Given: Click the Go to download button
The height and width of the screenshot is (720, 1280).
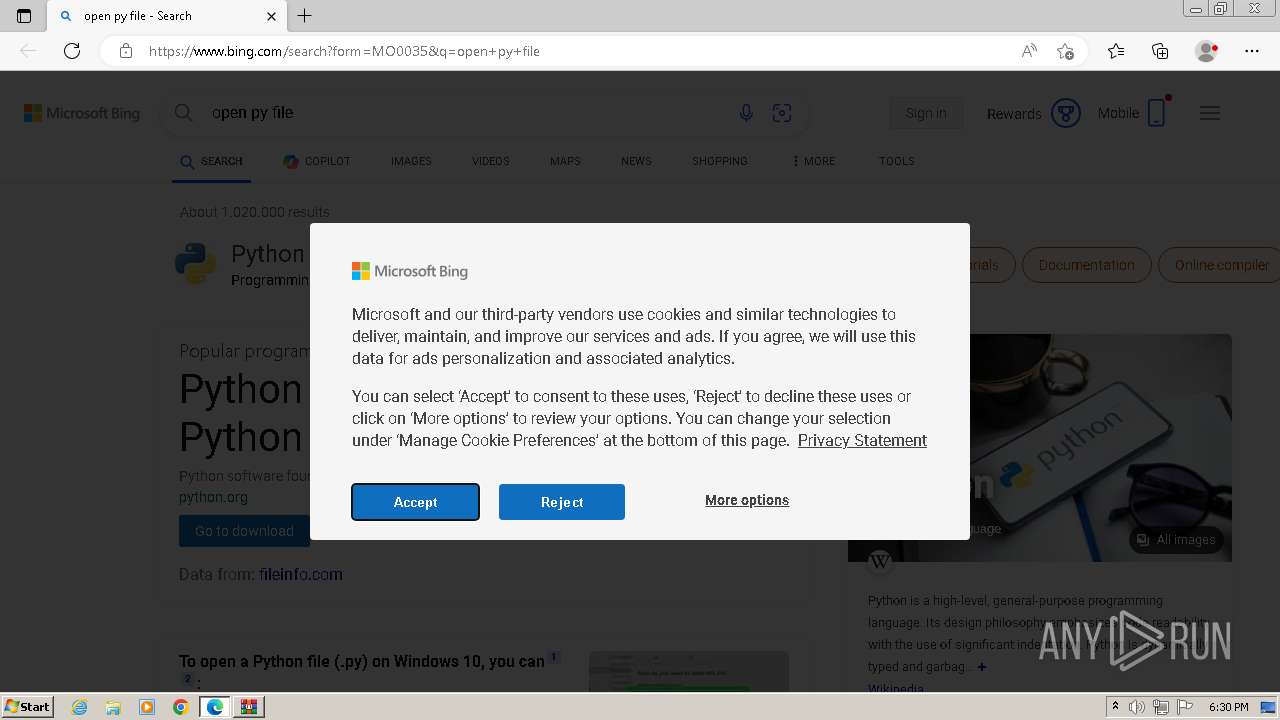Looking at the screenshot, I should (244, 531).
